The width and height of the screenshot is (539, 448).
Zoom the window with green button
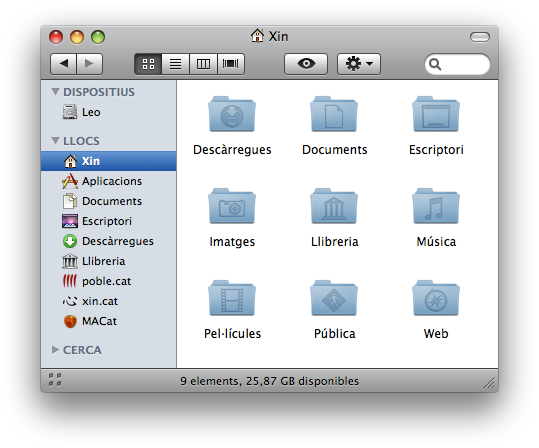click(x=98, y=37)
